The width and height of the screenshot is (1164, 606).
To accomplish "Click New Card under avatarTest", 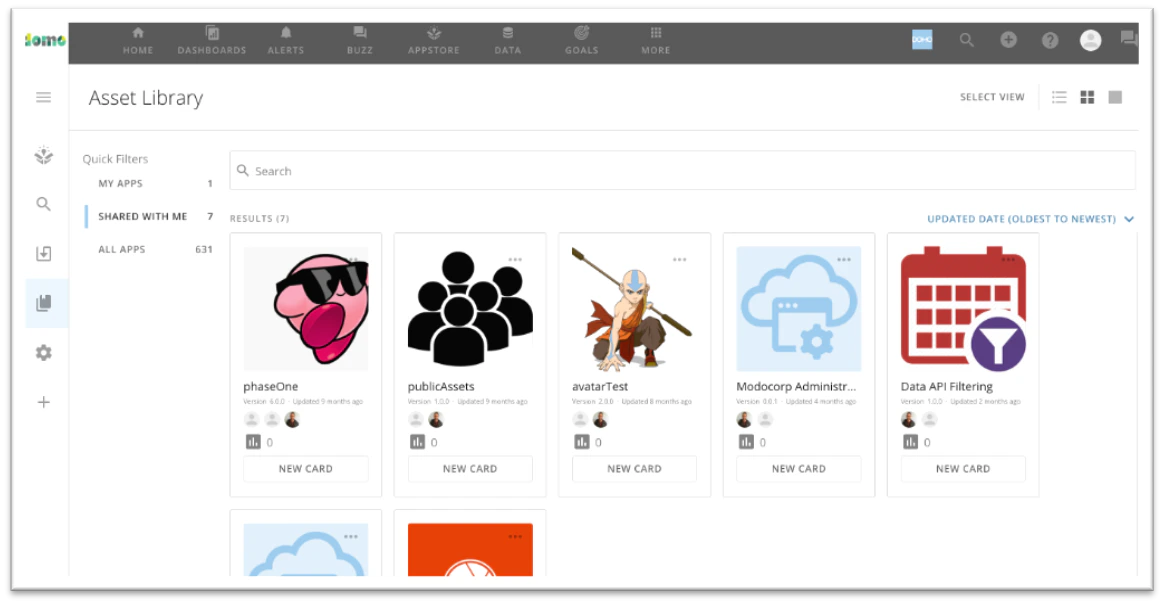I will (x=634, y=469).
